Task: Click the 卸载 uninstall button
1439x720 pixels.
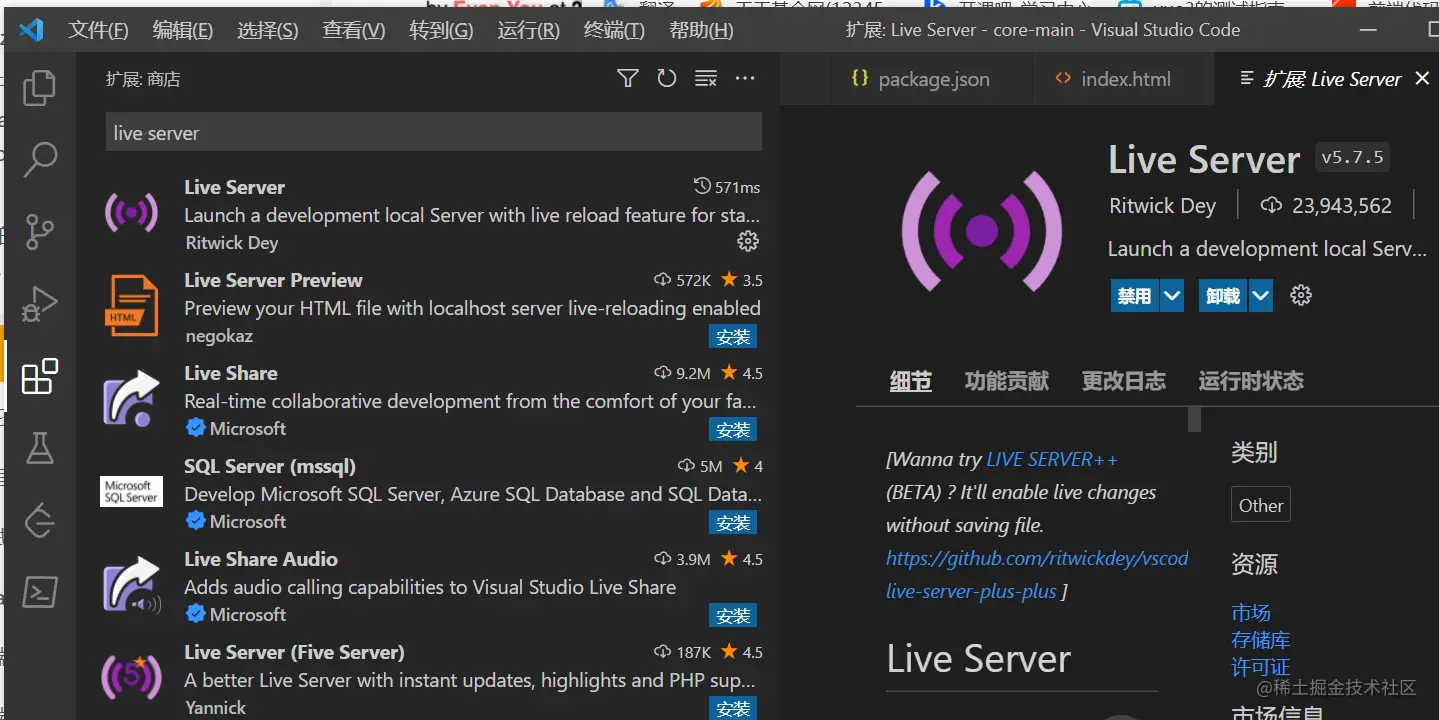Action: click(1223, 296)
